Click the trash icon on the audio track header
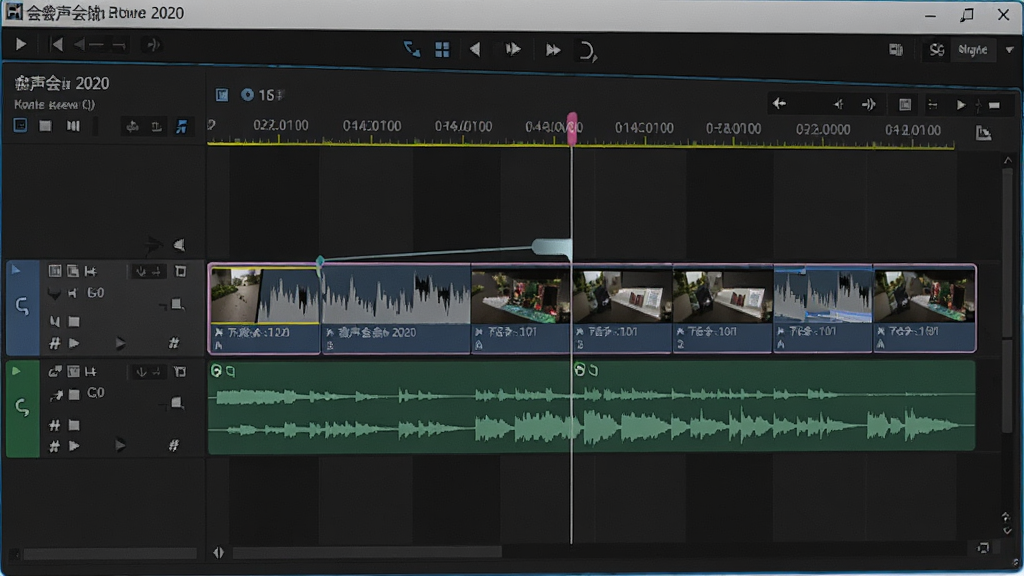The width and height of the screenshot is (1024, 576). (180, 372)
